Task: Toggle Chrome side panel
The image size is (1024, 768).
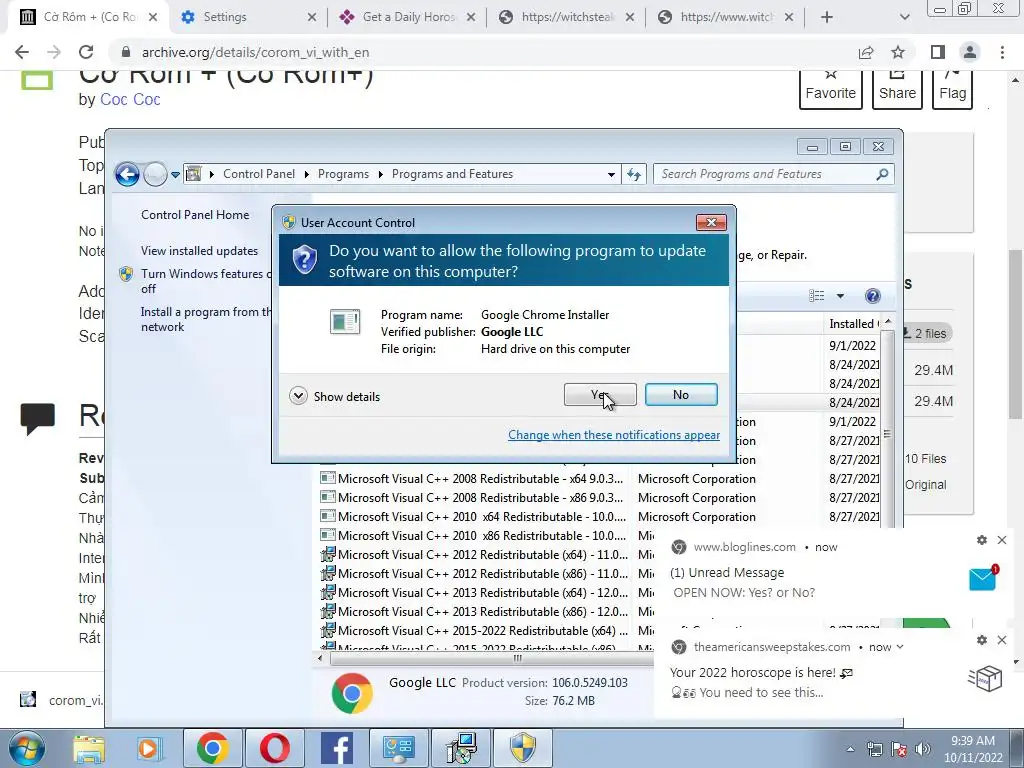Action: click(938, 52)
